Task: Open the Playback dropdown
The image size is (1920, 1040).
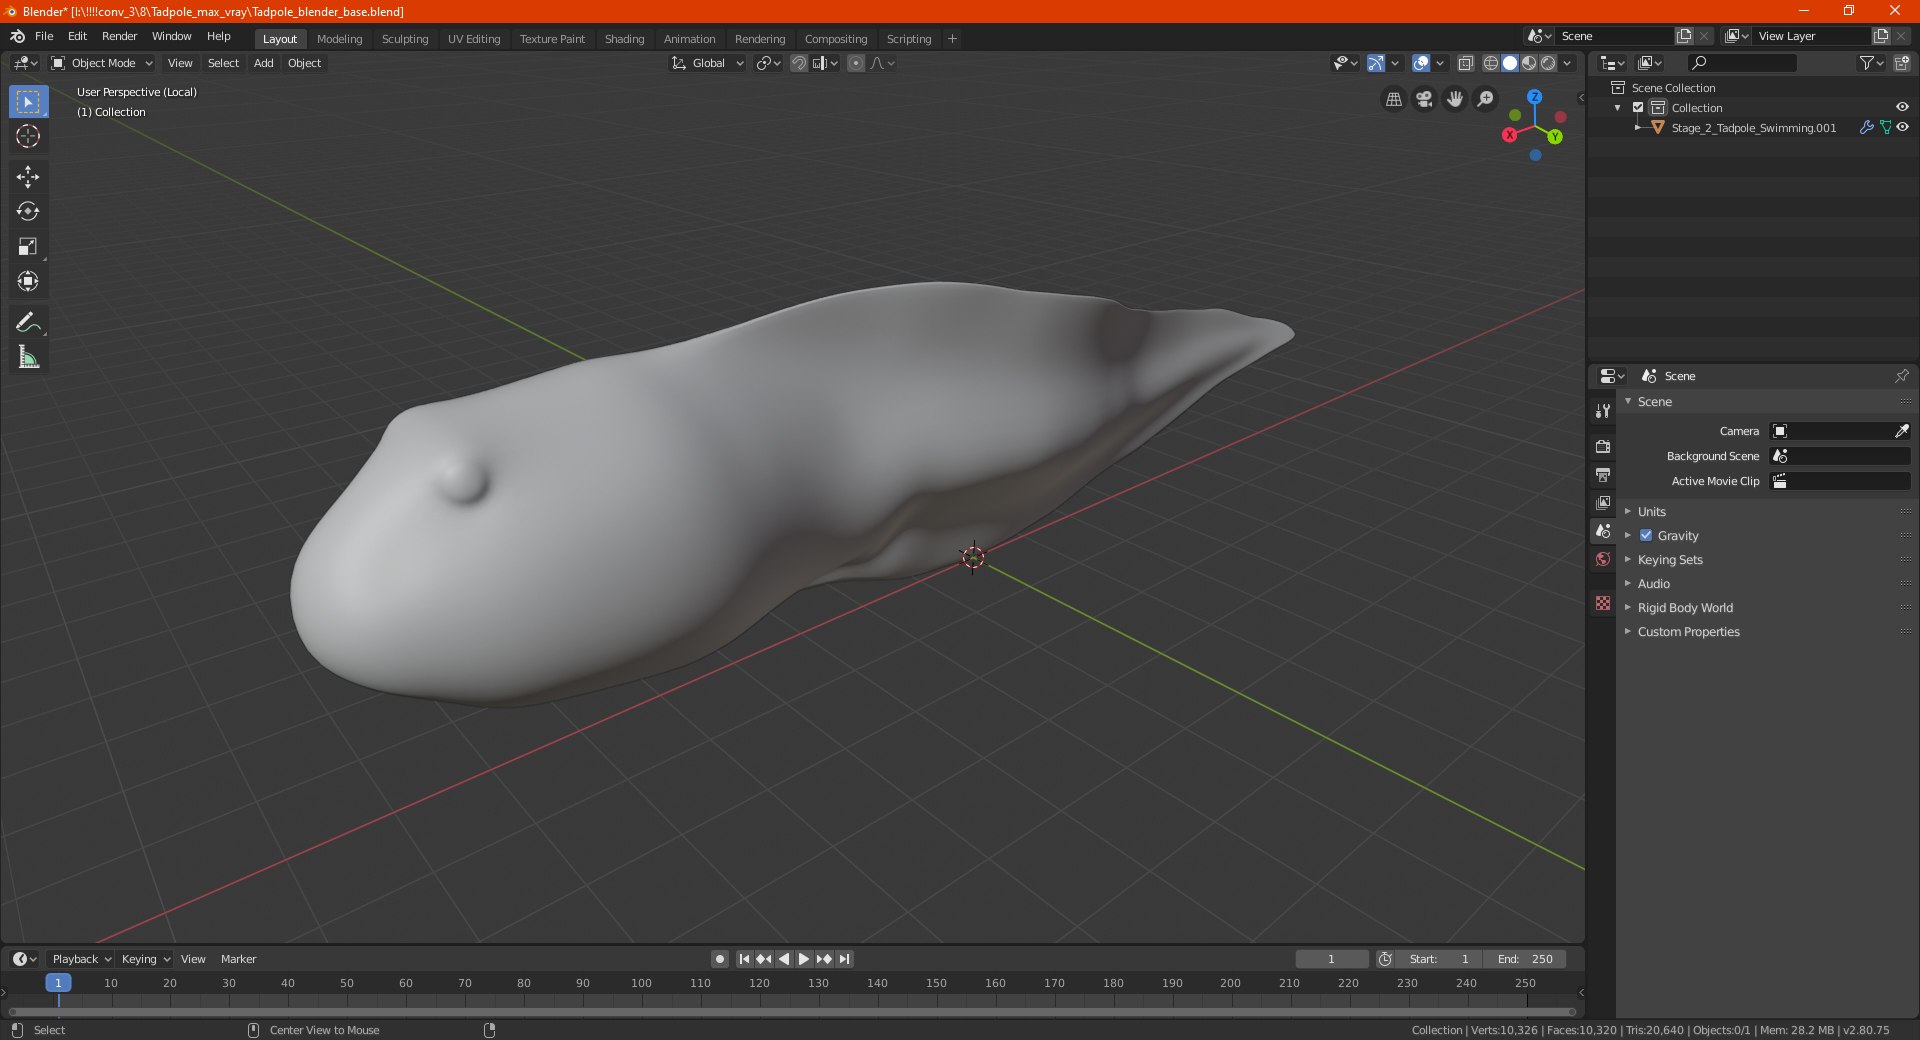Action: (x=81, y=959)
